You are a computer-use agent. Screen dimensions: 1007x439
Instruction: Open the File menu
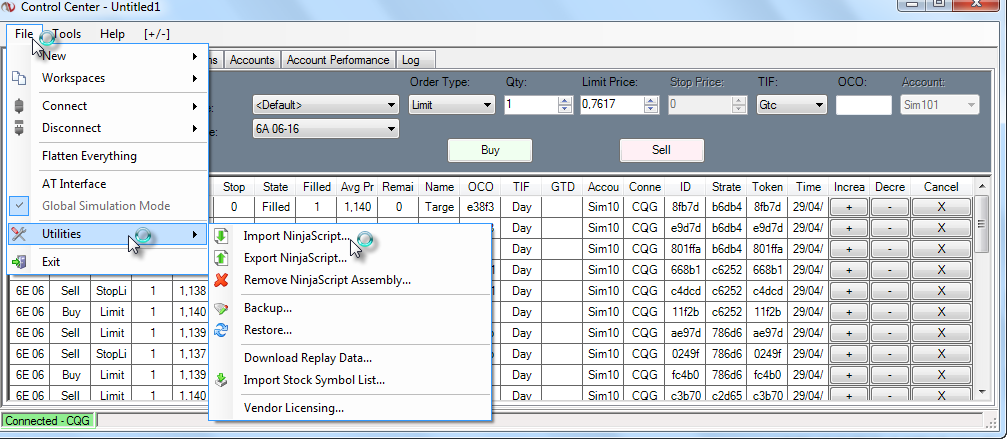coord(24,34)
